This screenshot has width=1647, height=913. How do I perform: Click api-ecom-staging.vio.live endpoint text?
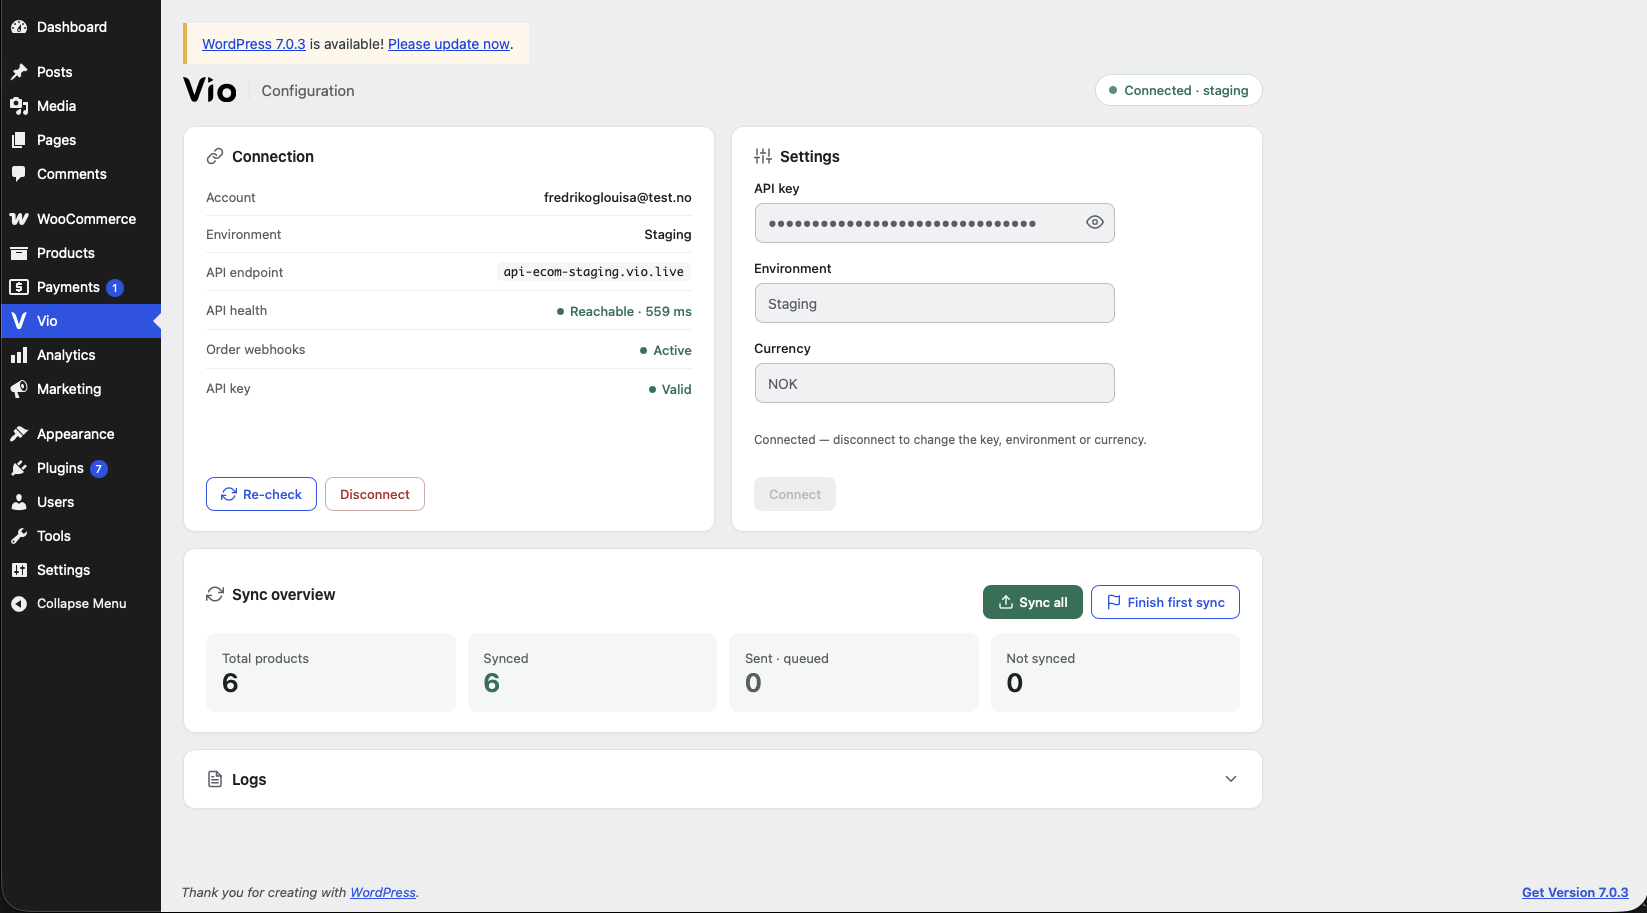[x=594, y=272]
